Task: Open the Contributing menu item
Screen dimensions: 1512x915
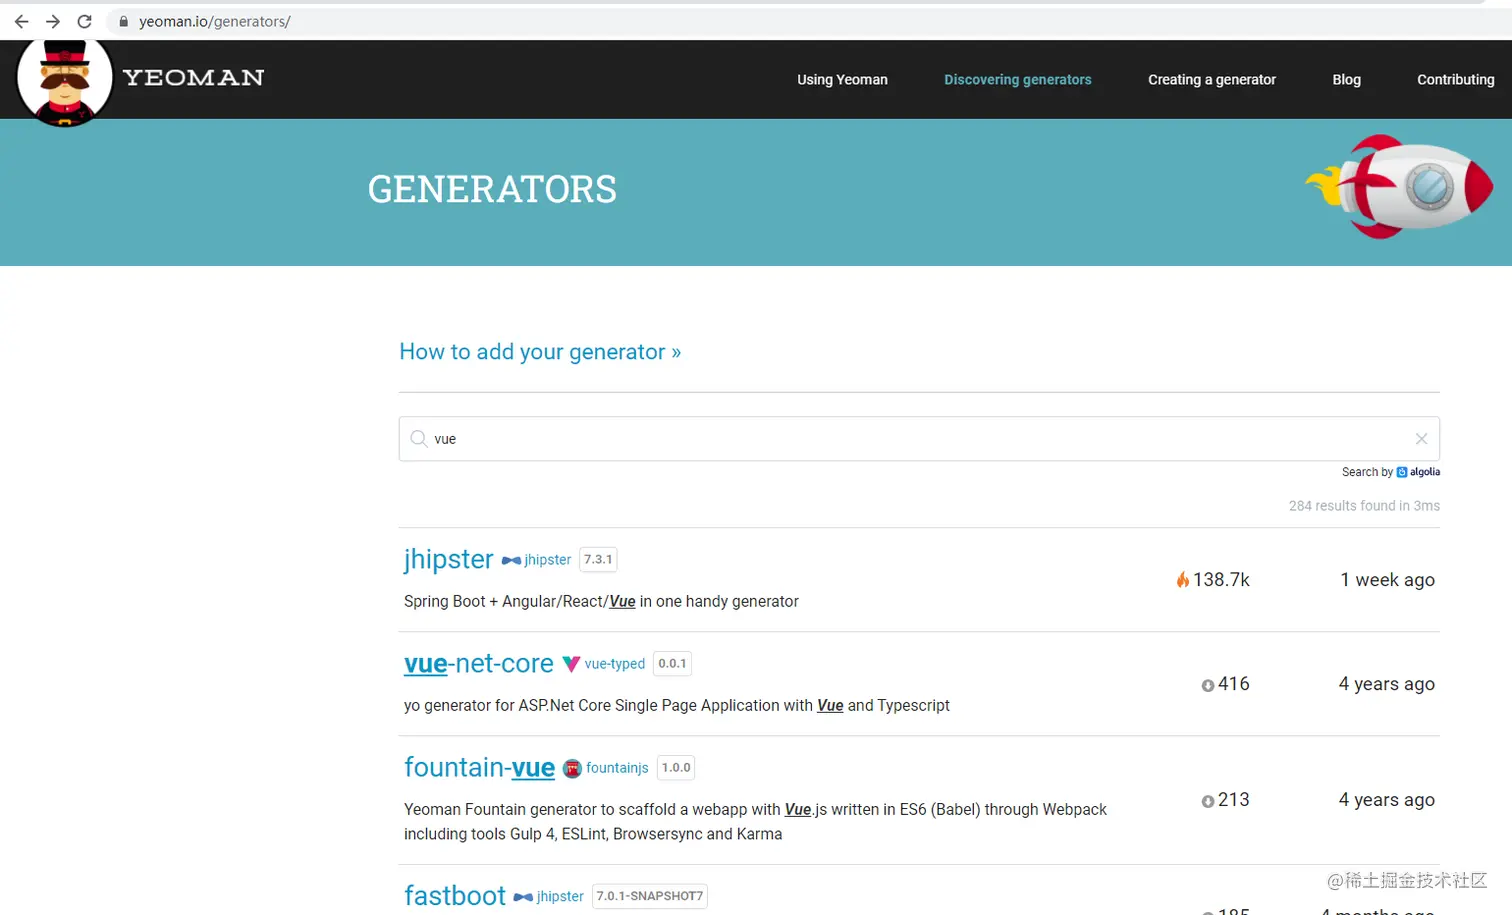Action: [x=1455, y=80]
